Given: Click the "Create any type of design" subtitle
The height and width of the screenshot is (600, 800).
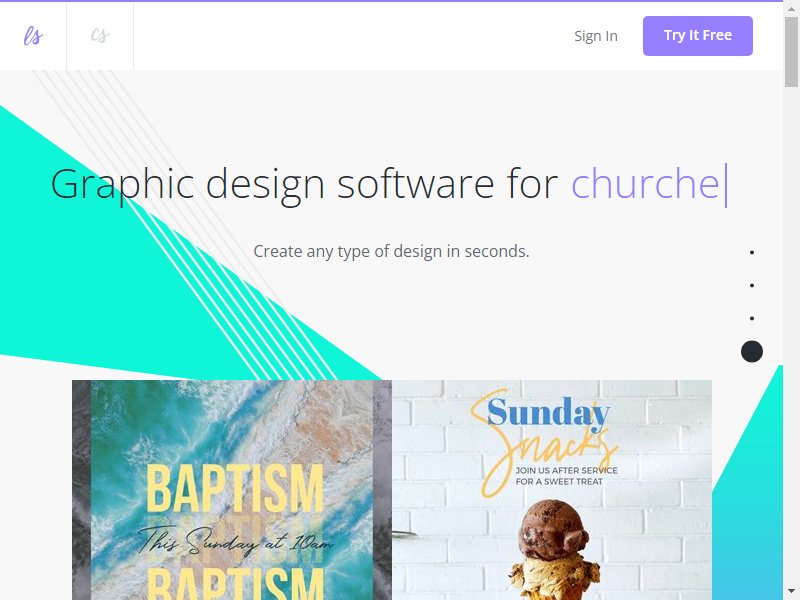Looking at the screenshot, I should pyautogui.click(x=391, y=251).
